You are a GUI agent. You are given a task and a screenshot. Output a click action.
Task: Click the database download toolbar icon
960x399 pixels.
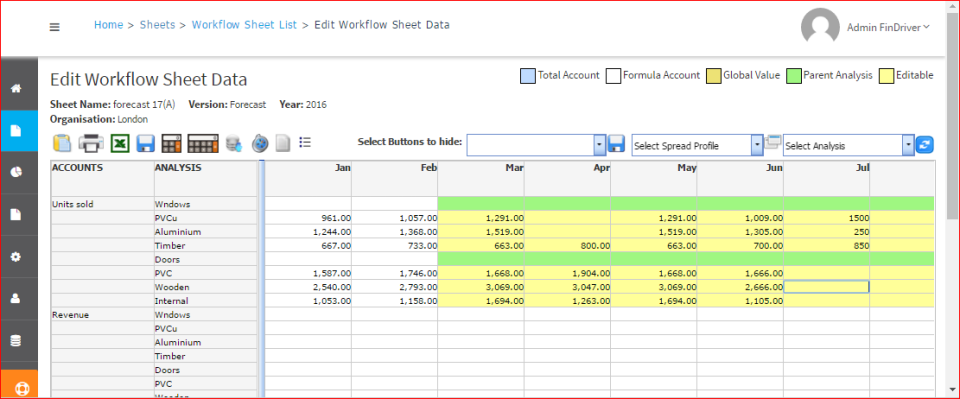coord(235,144)
